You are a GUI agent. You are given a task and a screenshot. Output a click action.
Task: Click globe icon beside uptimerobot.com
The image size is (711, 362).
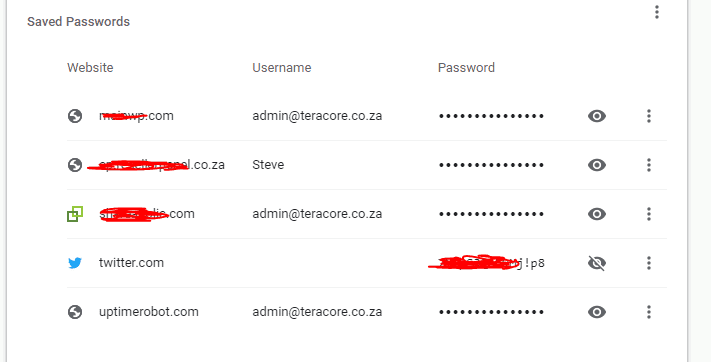[x=75, y=312]
